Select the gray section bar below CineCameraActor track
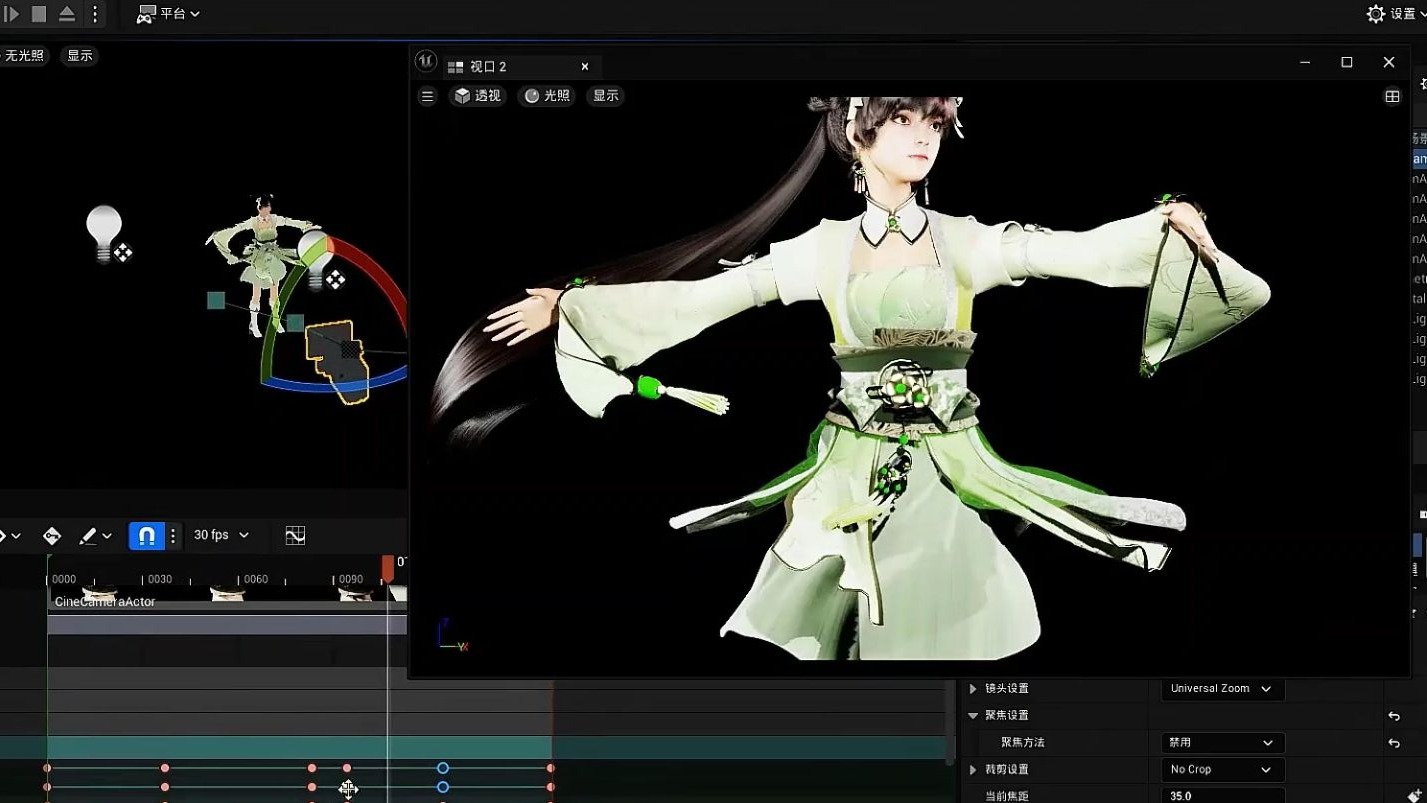The height and width of the screenshot is (803, 1427). tap(227, 625)
